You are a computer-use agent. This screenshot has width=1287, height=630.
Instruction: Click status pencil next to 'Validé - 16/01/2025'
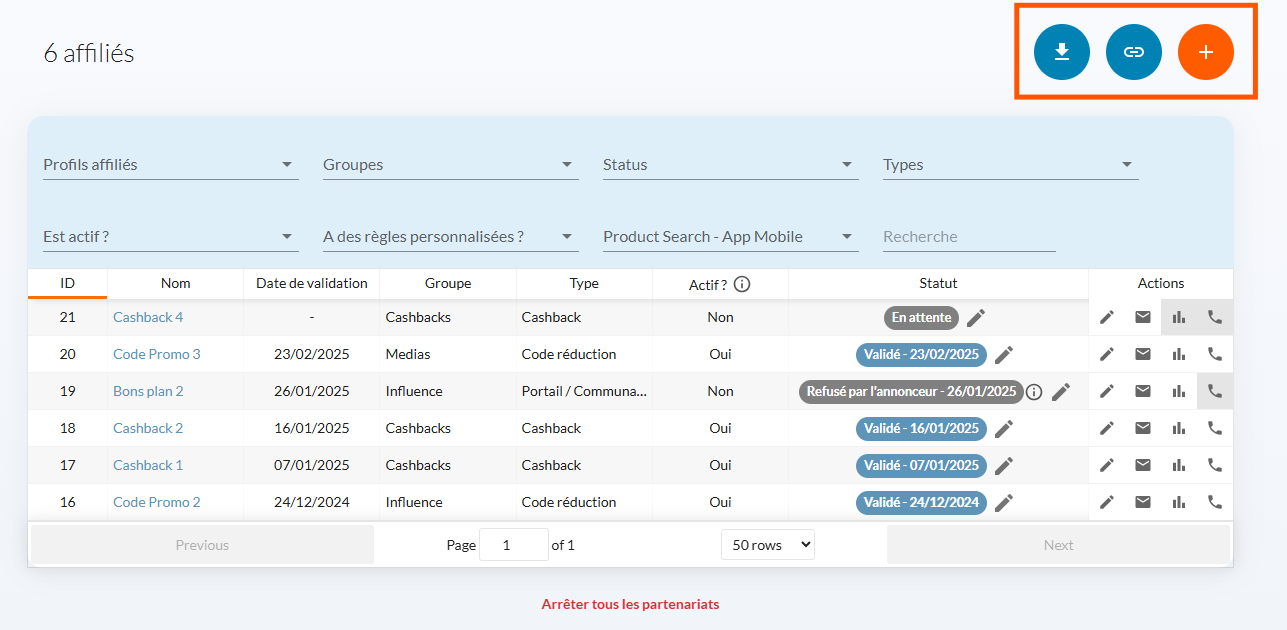tap(1004, 429)
